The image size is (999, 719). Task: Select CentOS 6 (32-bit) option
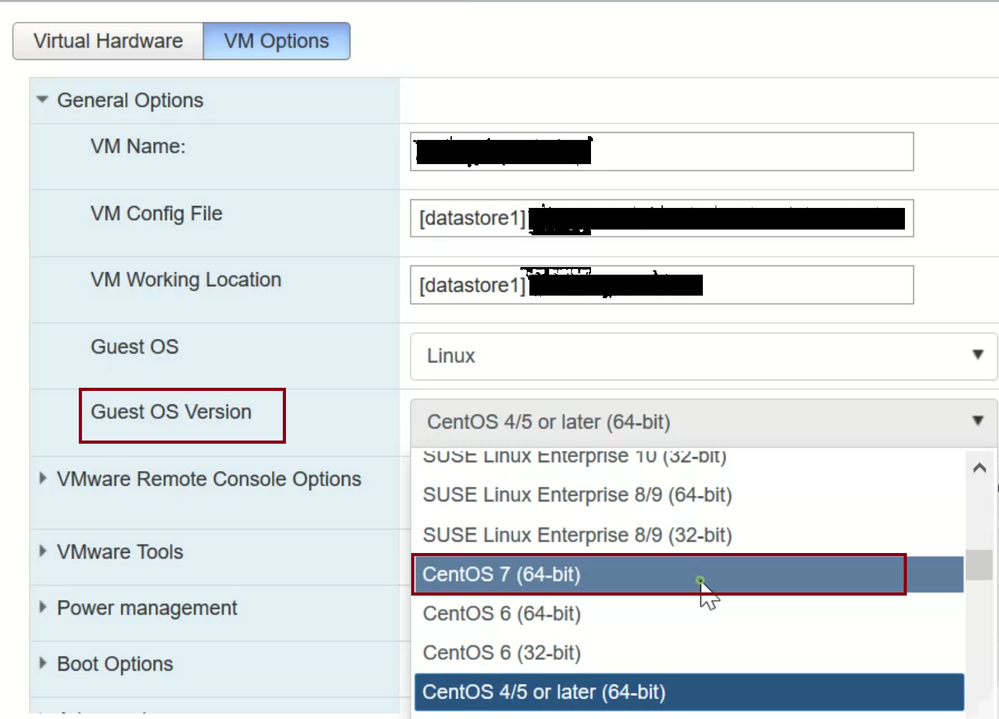[688, 653]
